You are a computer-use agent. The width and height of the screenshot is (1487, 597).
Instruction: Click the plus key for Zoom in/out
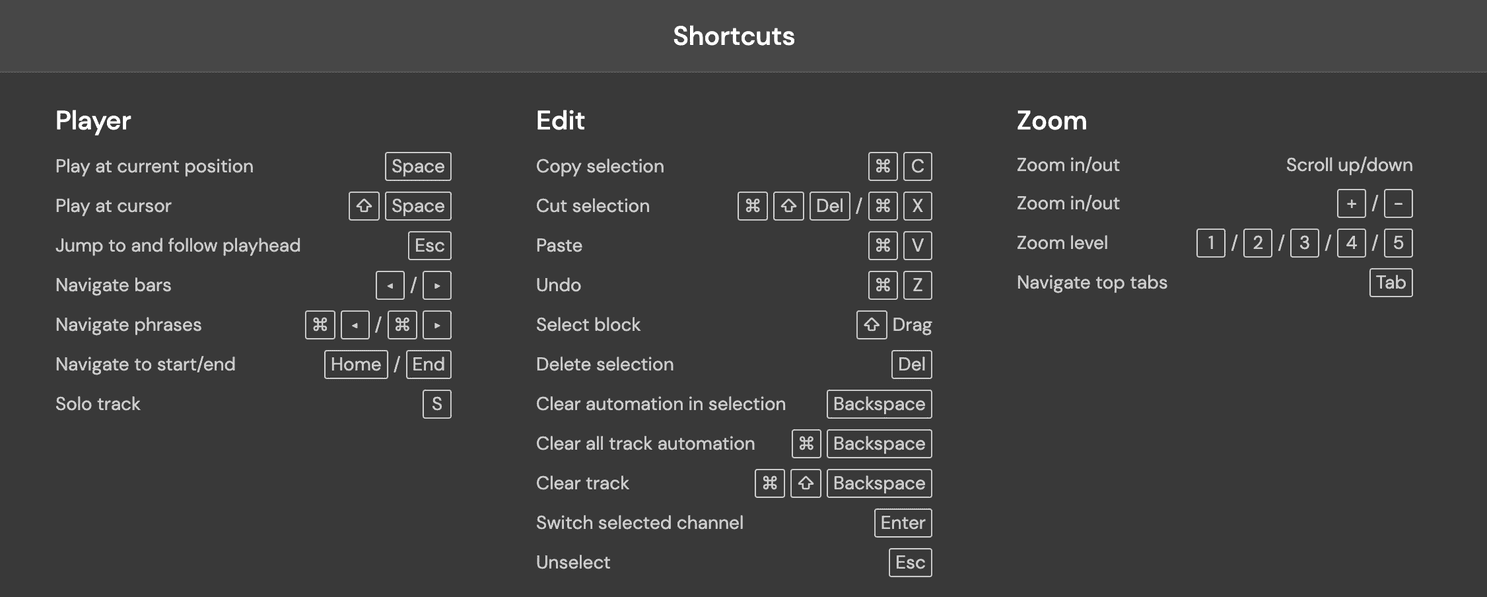click(x=1351, y=203)
